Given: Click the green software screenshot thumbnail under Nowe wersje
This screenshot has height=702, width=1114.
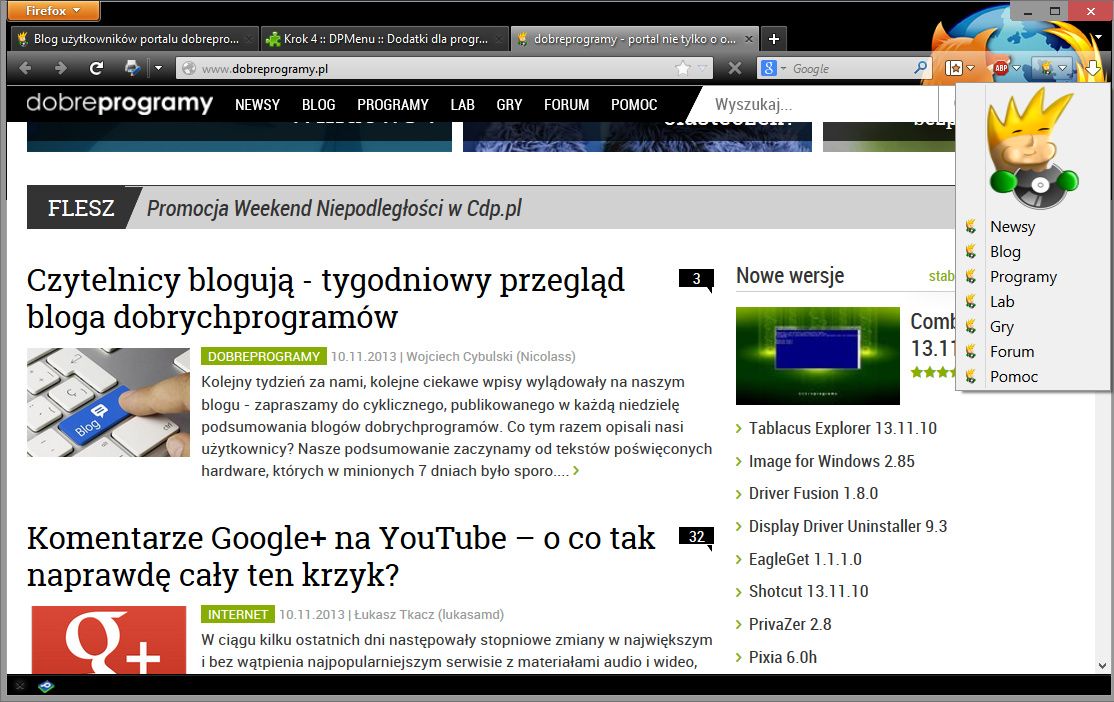Looking at the screenshot, I should pyautogui.click(x=818, y=356).
